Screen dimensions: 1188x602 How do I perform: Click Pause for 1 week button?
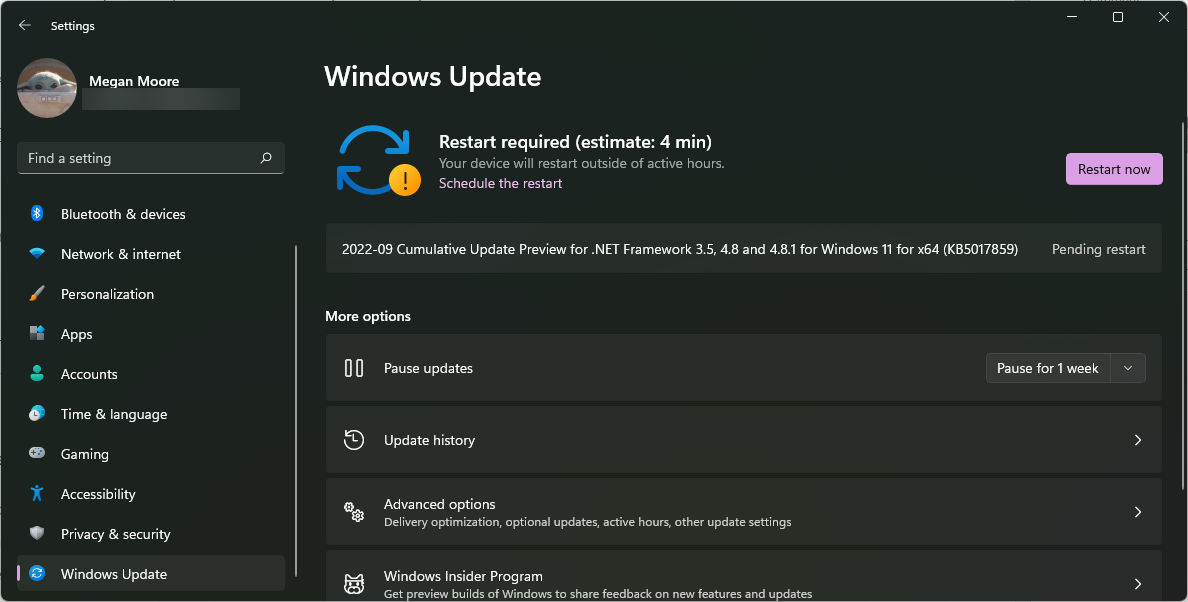click(1048, 368)
